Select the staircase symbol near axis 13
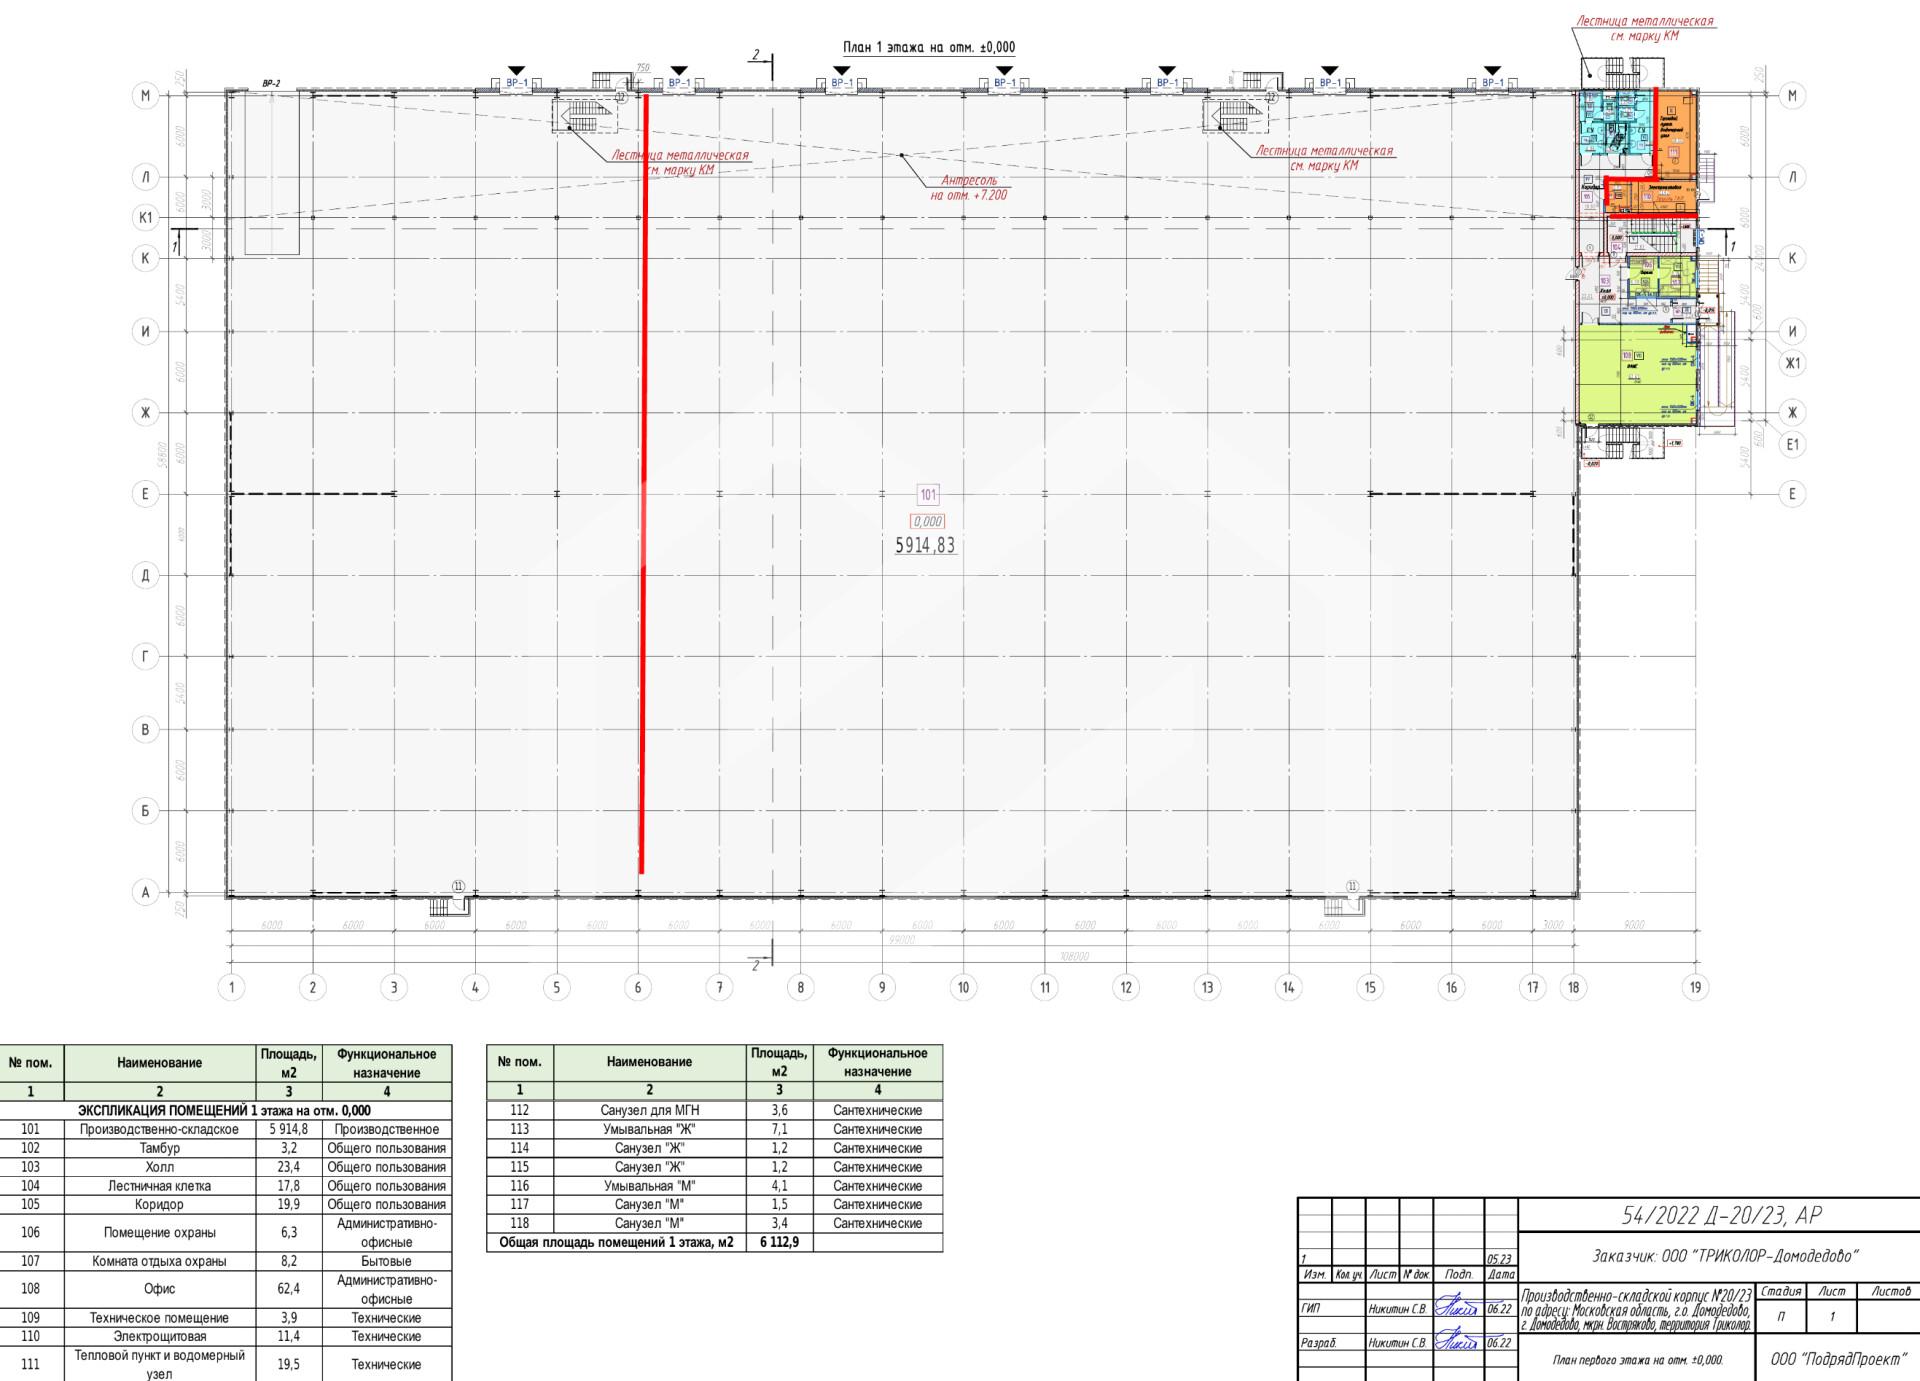 coord(1232,120)
